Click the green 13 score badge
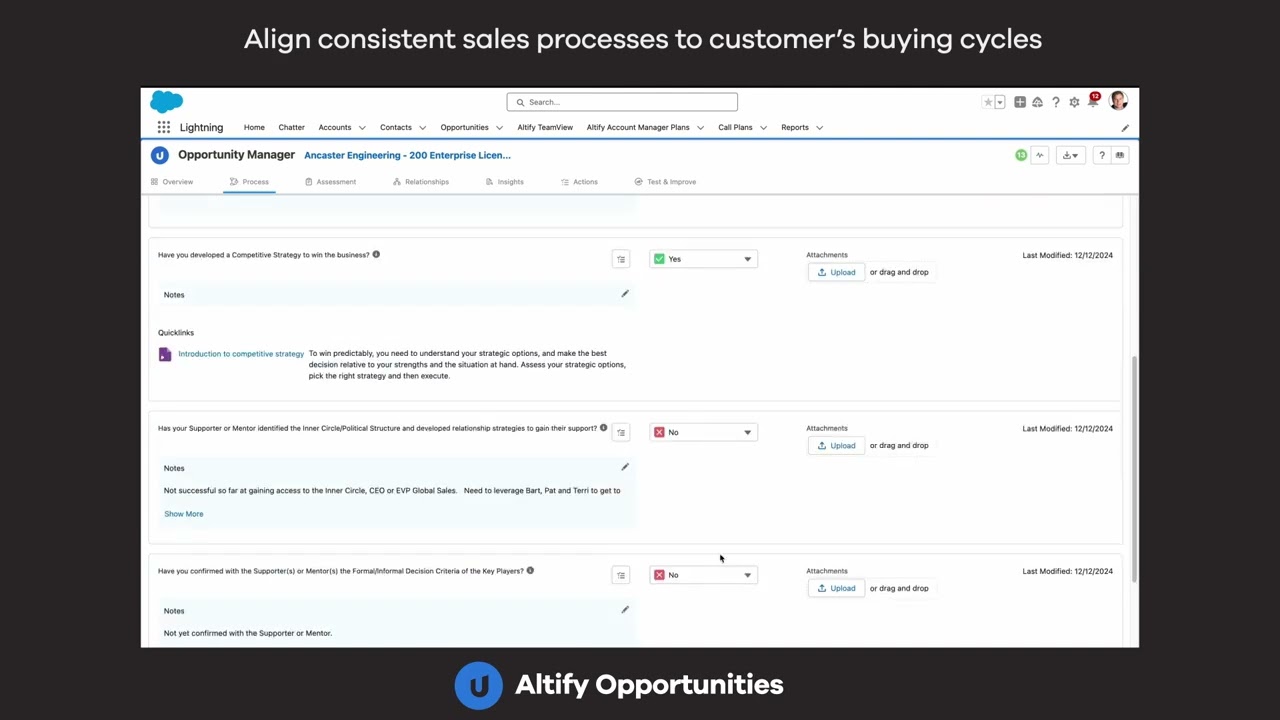 1021,155
